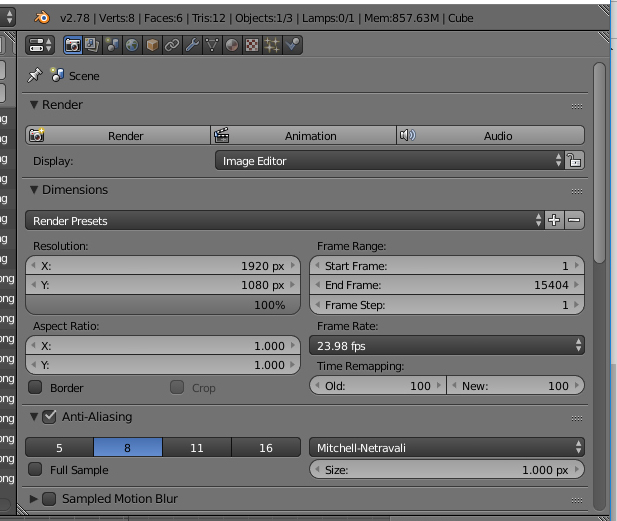The image size is (617, 521).
Task: Click the properties editor header selector icon
Action: tap(40, 45)
